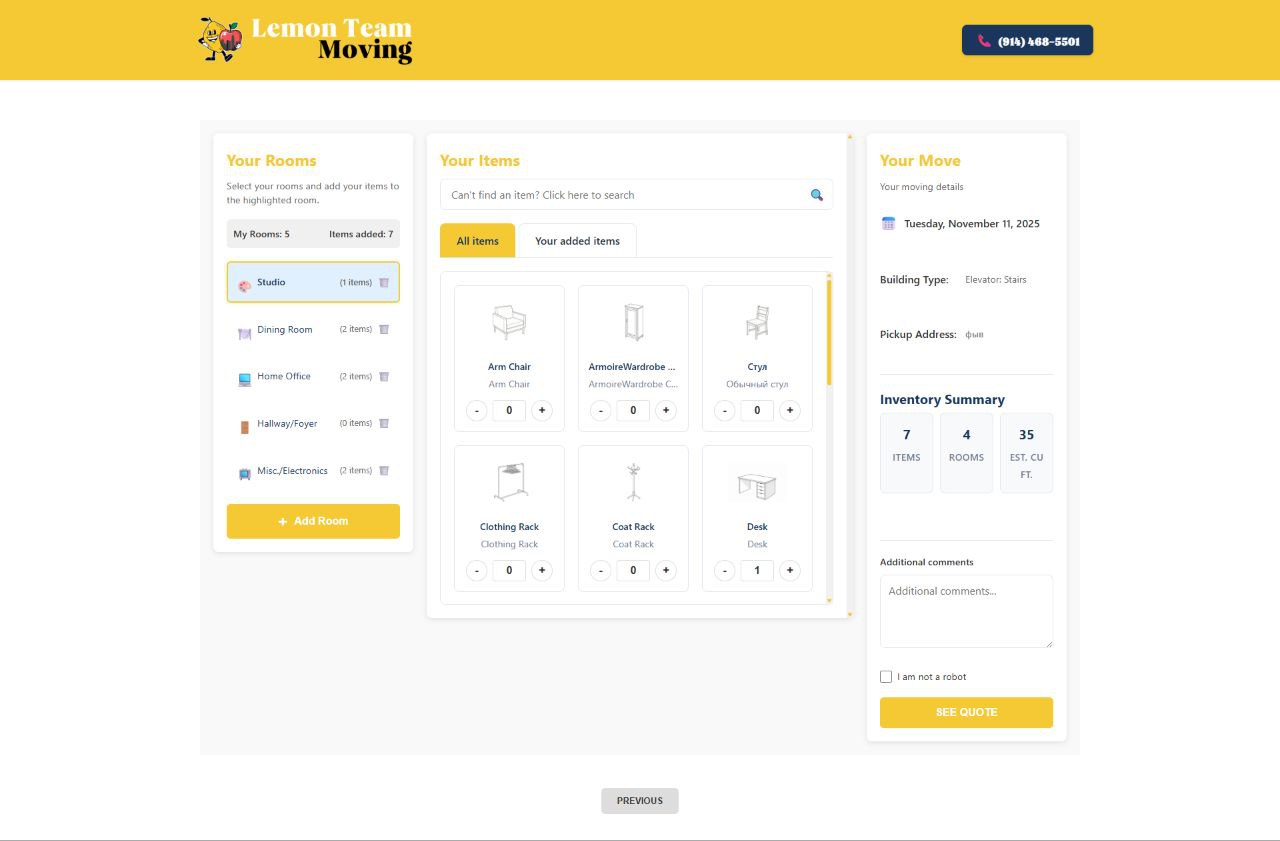Click the Lemon Team Moving logo
Screen dimensions: 1280x841
coord(306,40)
